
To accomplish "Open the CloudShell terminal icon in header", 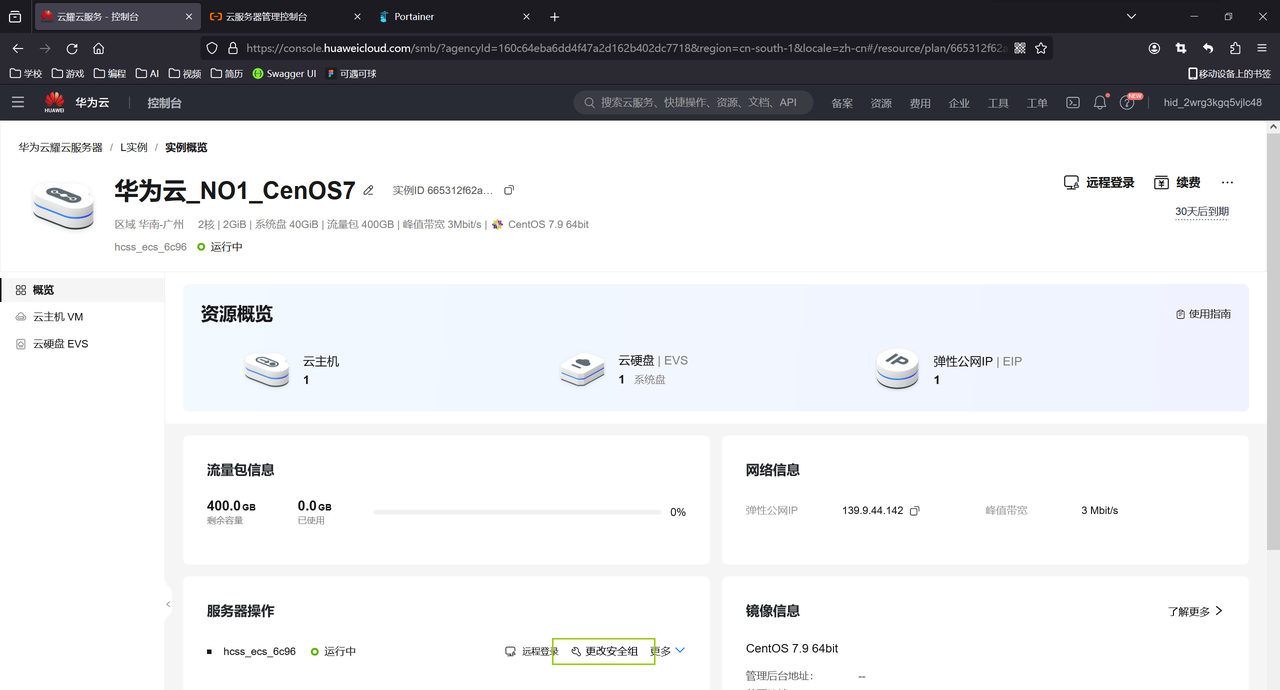I will click(1072, 102).
